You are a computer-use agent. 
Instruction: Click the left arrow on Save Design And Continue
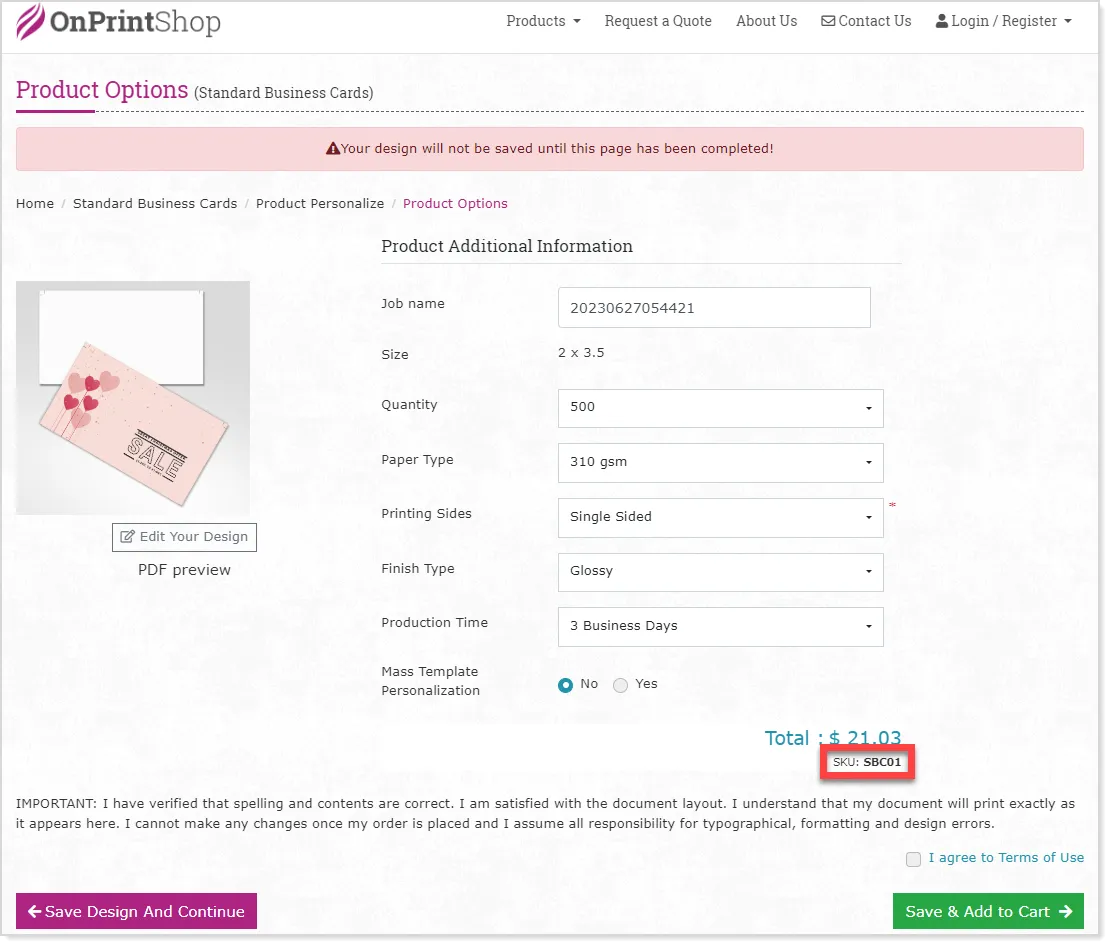(x=34, y=911)
